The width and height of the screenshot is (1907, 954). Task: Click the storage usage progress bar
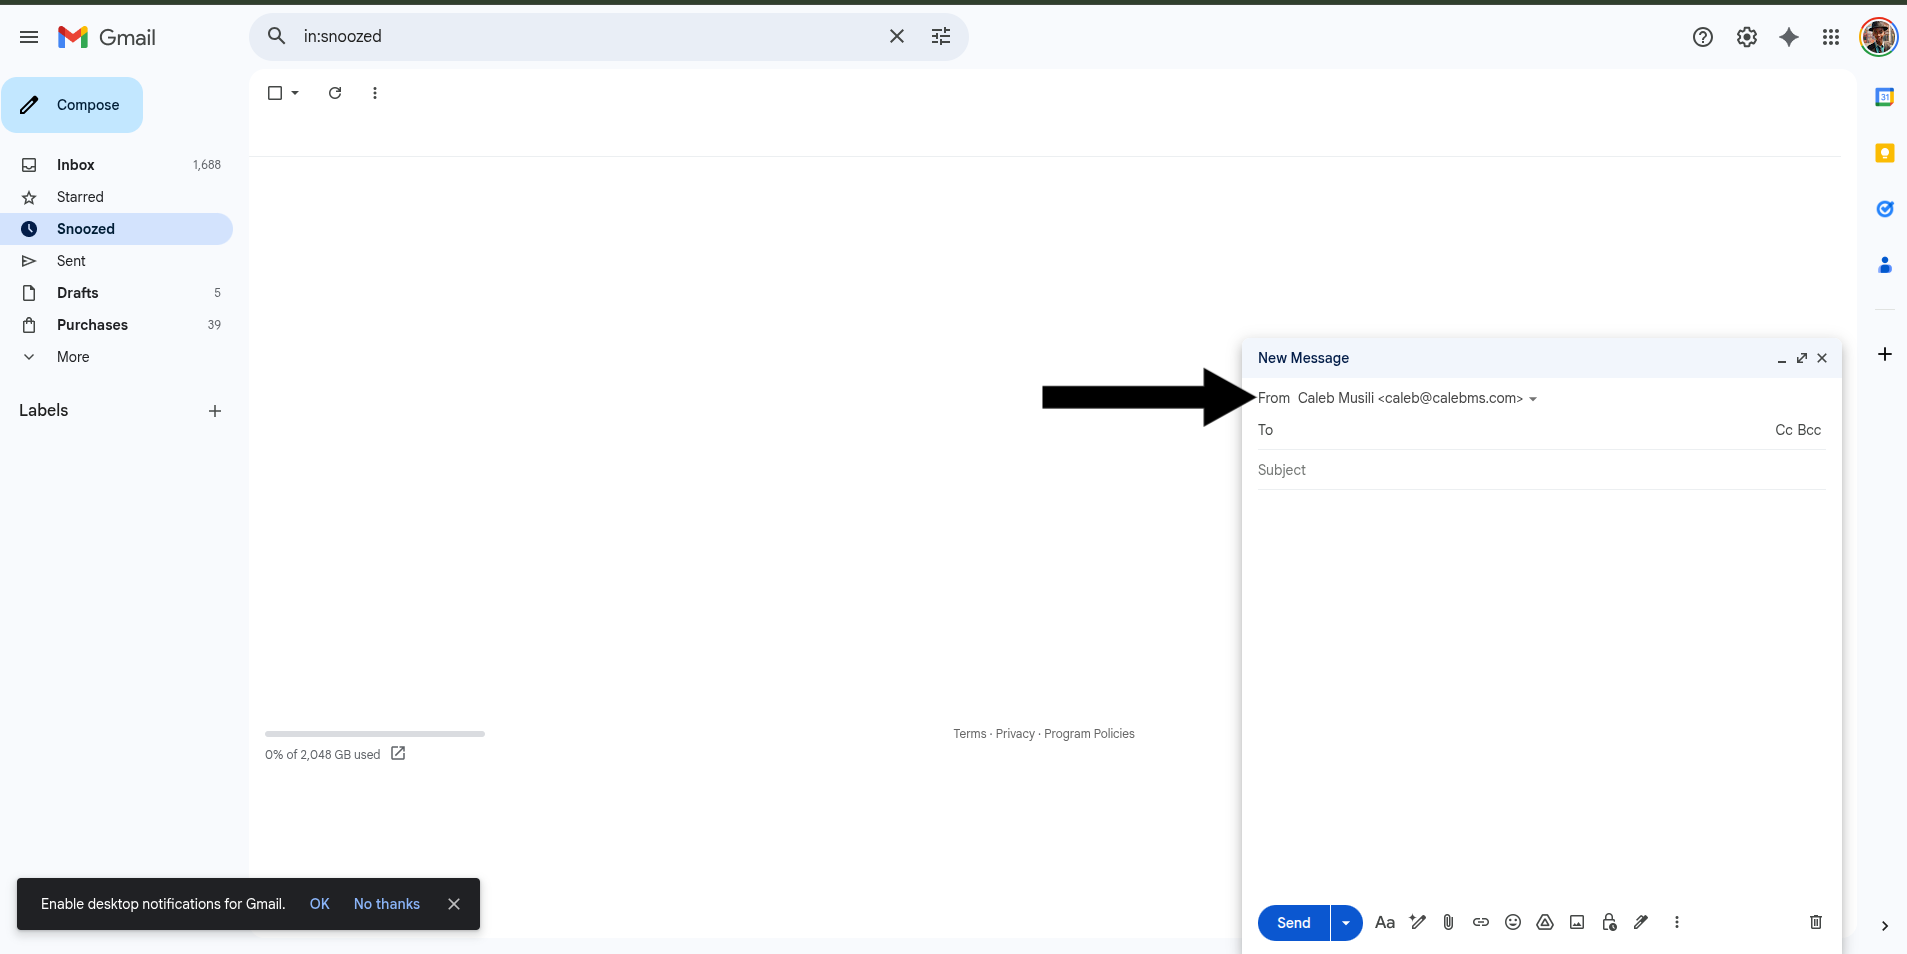pyautogui.click(x=375, y=734)
